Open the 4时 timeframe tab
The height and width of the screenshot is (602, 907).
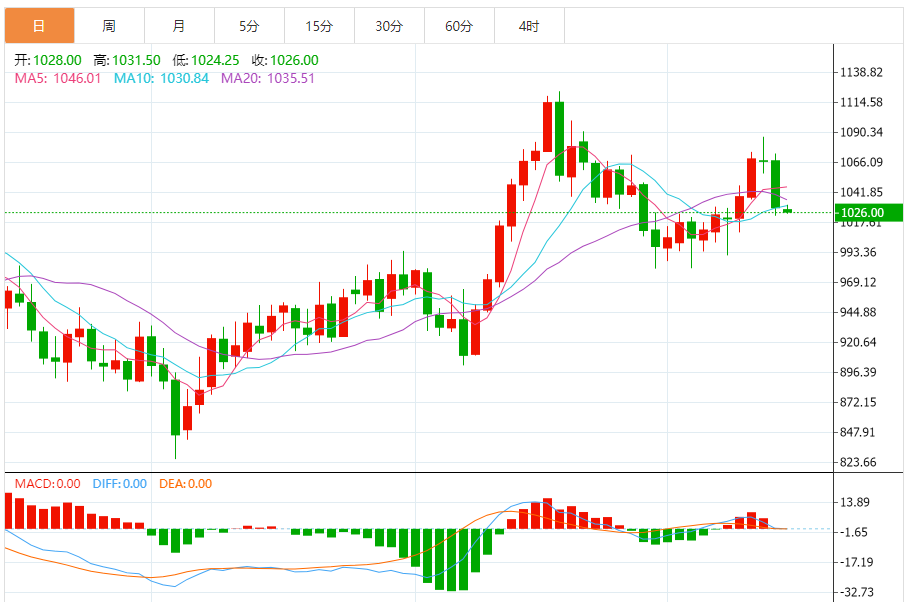(x=529, y=26)
